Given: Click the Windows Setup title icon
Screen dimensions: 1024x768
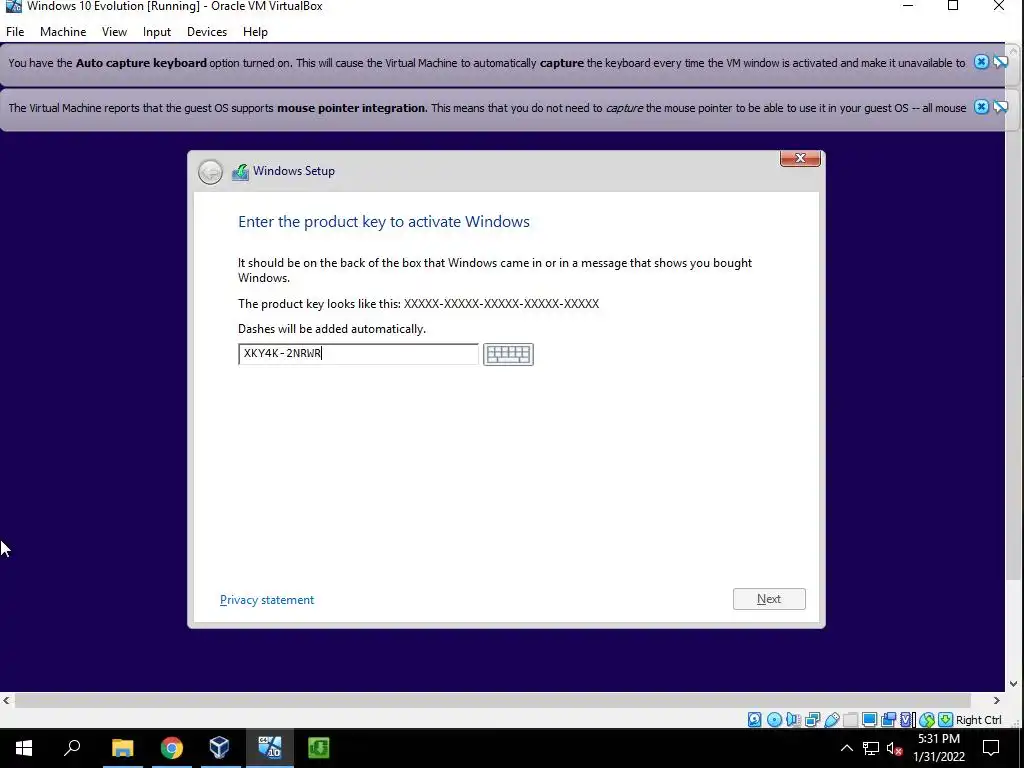Looking at the screenshot, I should [240, 171].
